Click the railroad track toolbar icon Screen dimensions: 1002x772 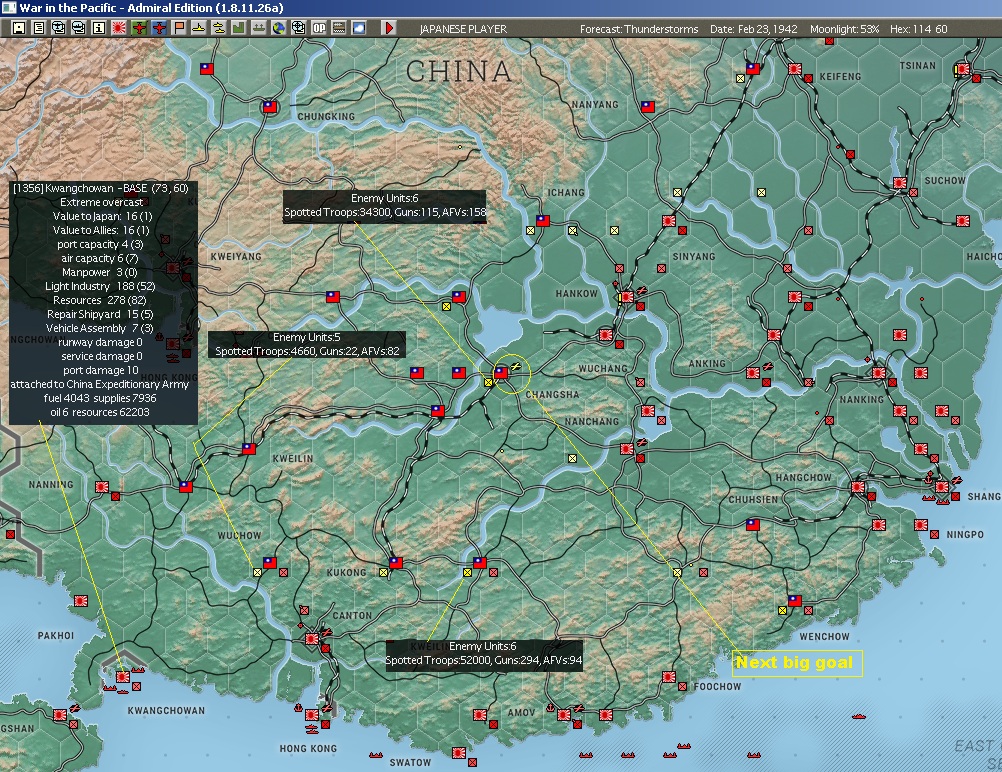[339, 27]
